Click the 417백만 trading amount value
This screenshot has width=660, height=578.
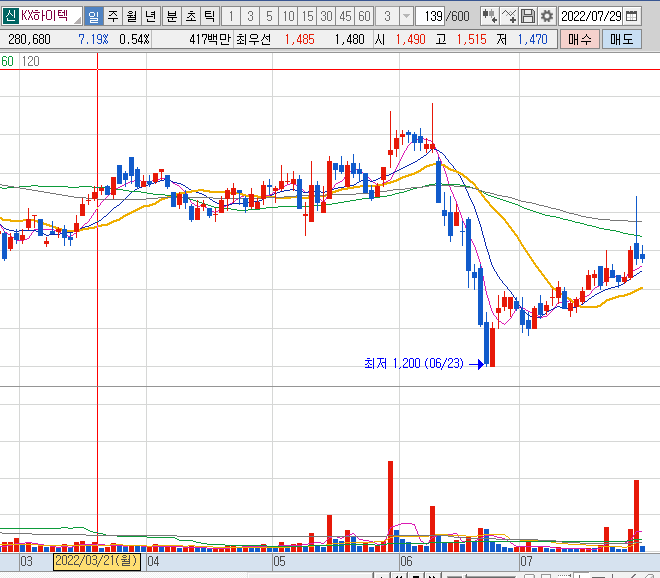pos(210,40)
